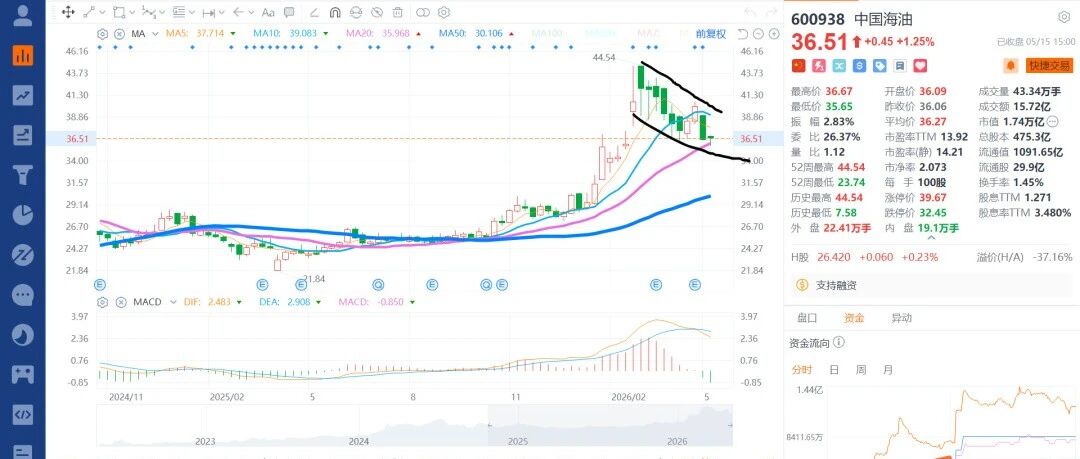Expand wave pattern tool options arrow
Screen dimensions: 1080x459
162,12
